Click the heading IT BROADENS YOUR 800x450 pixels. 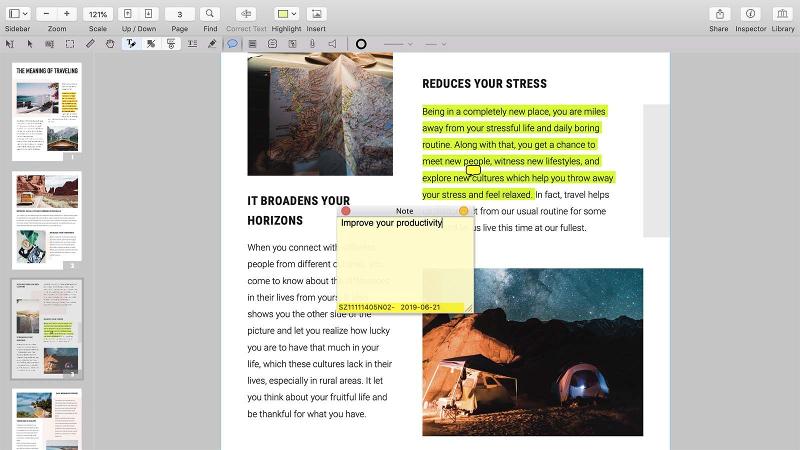[298, 201]
